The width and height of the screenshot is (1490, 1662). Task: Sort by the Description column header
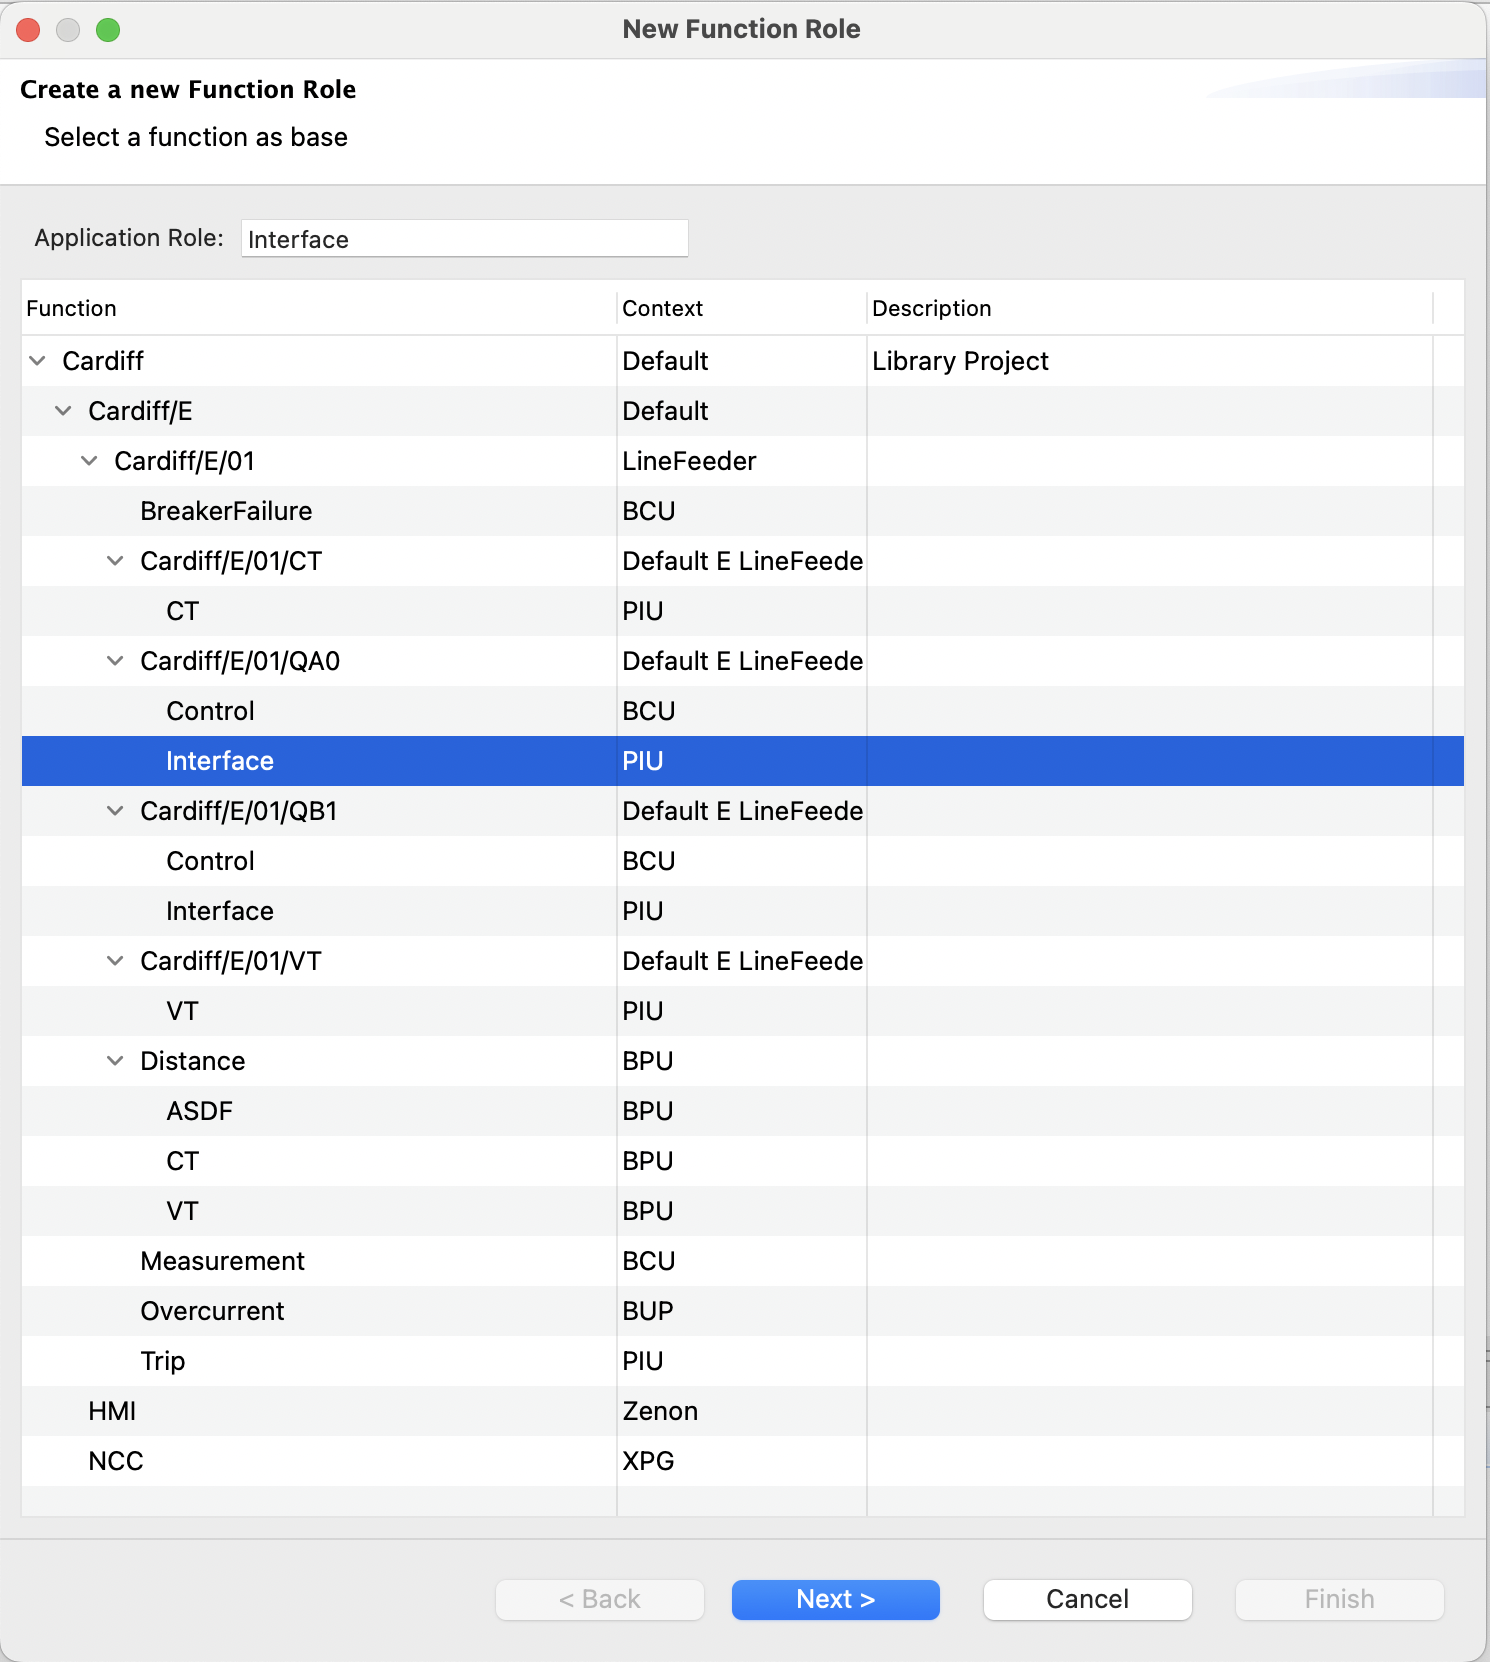1150,308
